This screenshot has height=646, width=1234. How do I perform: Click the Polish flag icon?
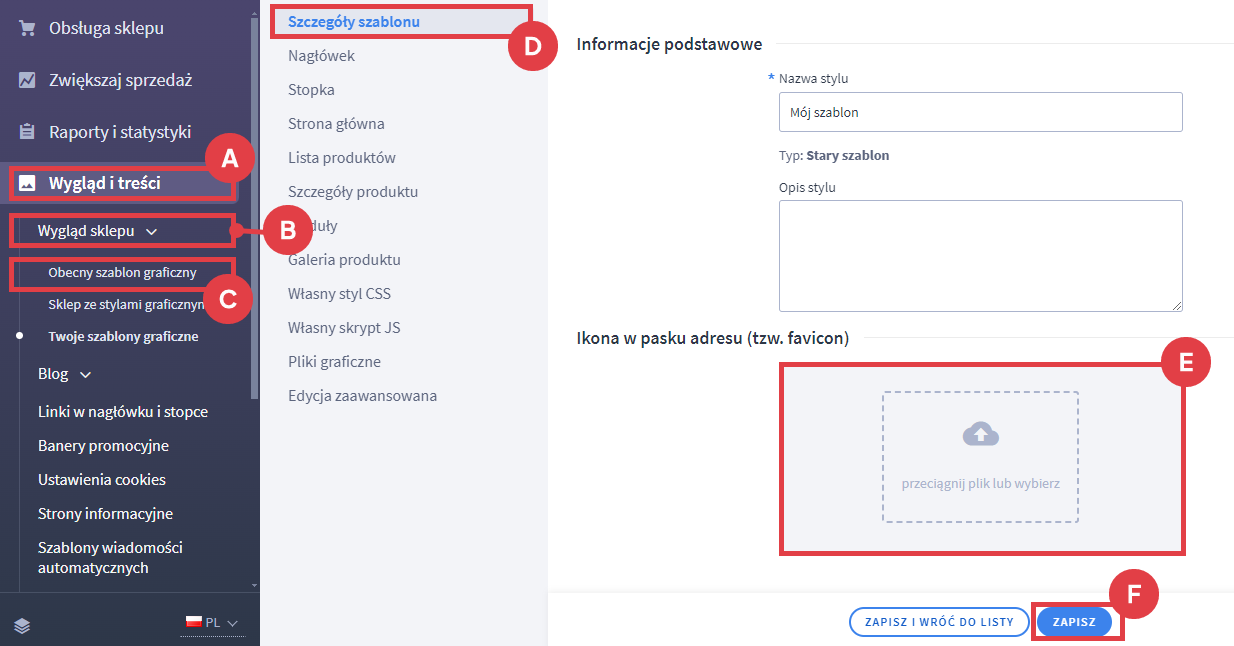pyautogui.click(x=194, y=622)
